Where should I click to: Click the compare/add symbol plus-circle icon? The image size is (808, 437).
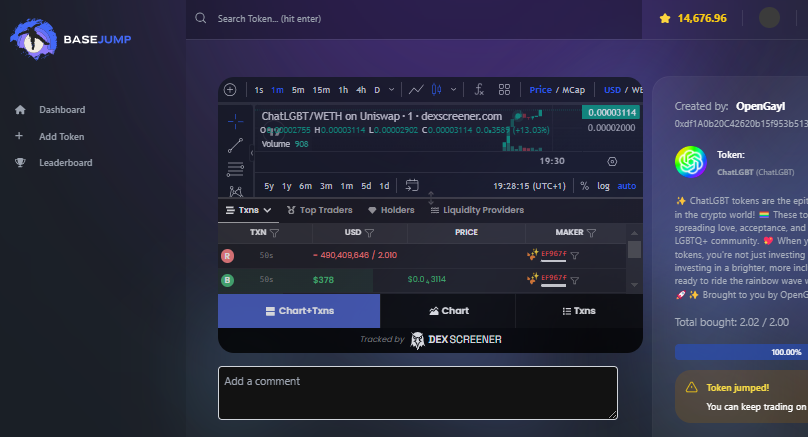coord(230,90)
